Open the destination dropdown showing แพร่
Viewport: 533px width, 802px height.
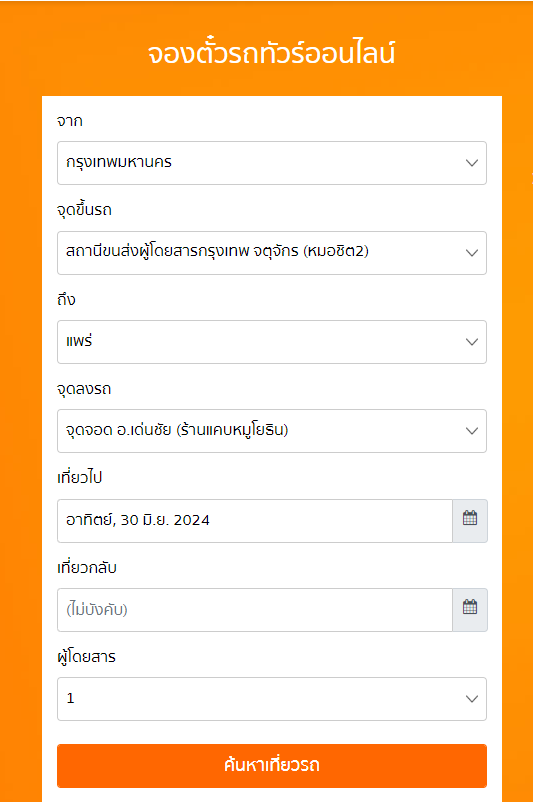pyautogui.click(x=272, y=342)
